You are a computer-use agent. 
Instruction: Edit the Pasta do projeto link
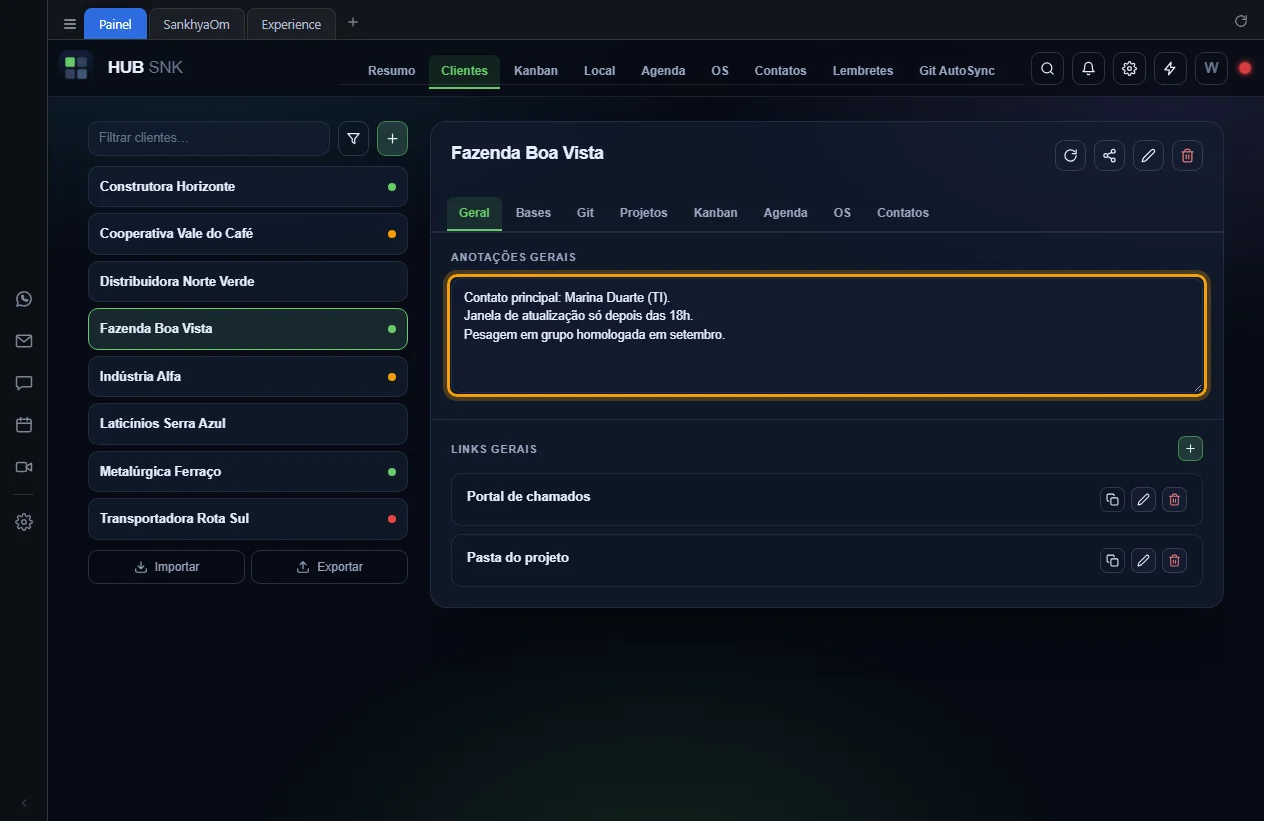(1143, 560)
